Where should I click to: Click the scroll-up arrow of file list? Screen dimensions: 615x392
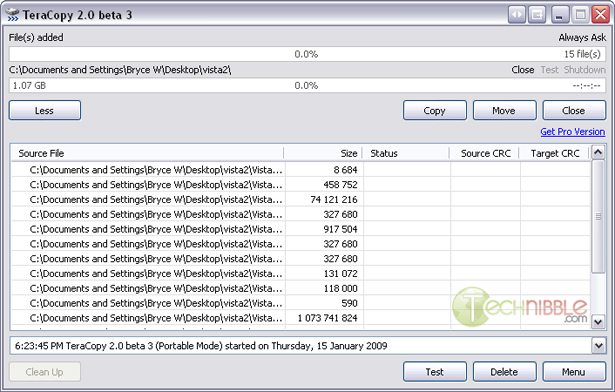pyautogui.click(x=598, y=152)
